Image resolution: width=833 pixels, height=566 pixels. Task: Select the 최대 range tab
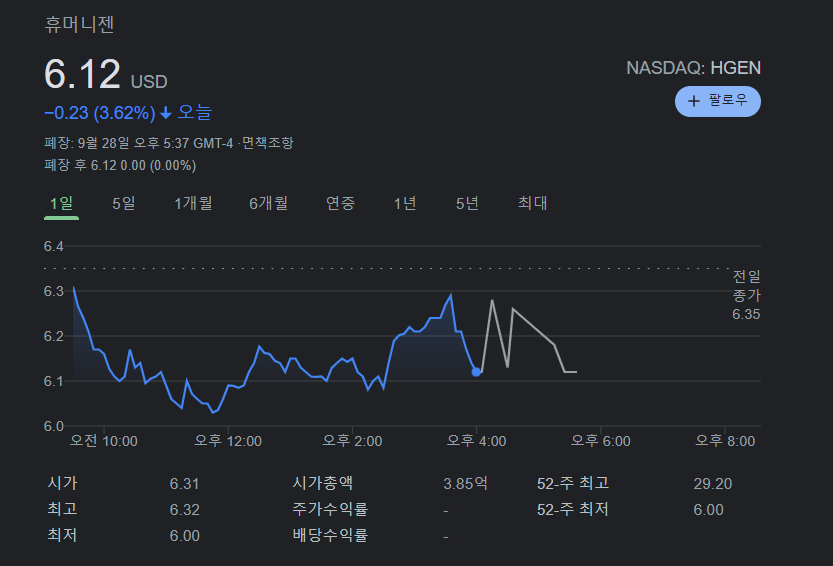tap(532, 203)
